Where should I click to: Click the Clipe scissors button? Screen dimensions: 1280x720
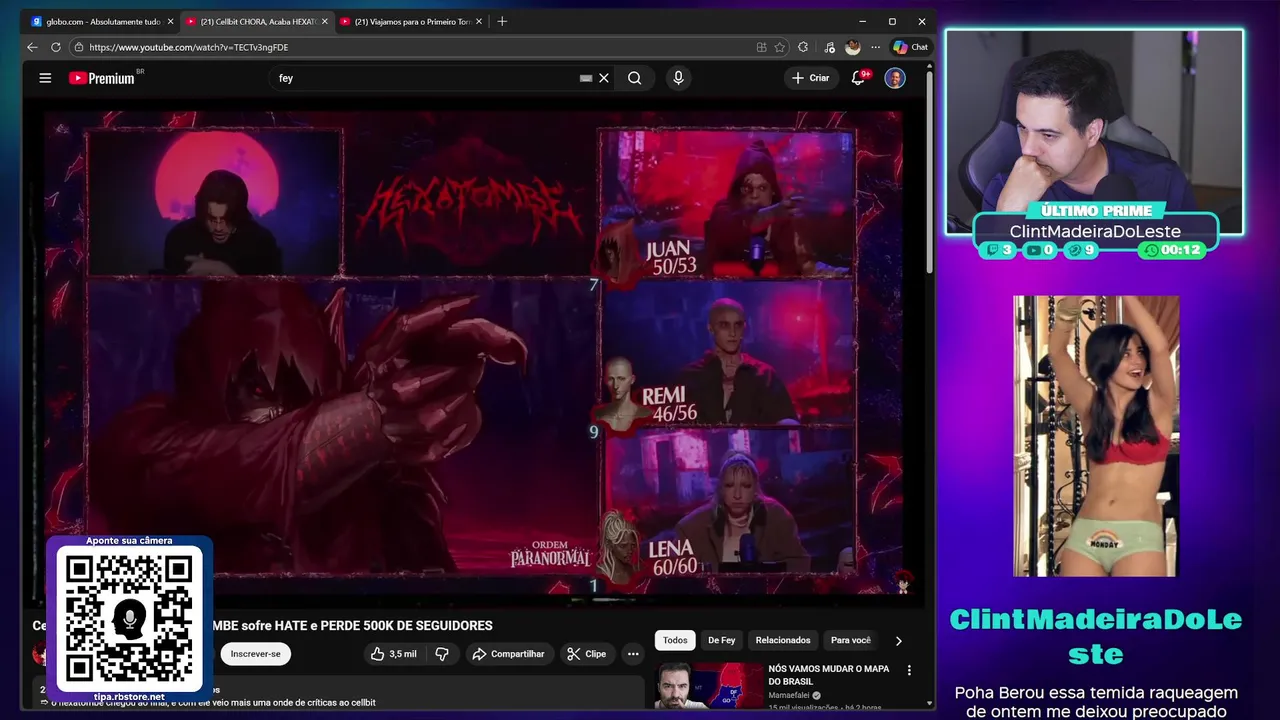[x=586, y=654]
